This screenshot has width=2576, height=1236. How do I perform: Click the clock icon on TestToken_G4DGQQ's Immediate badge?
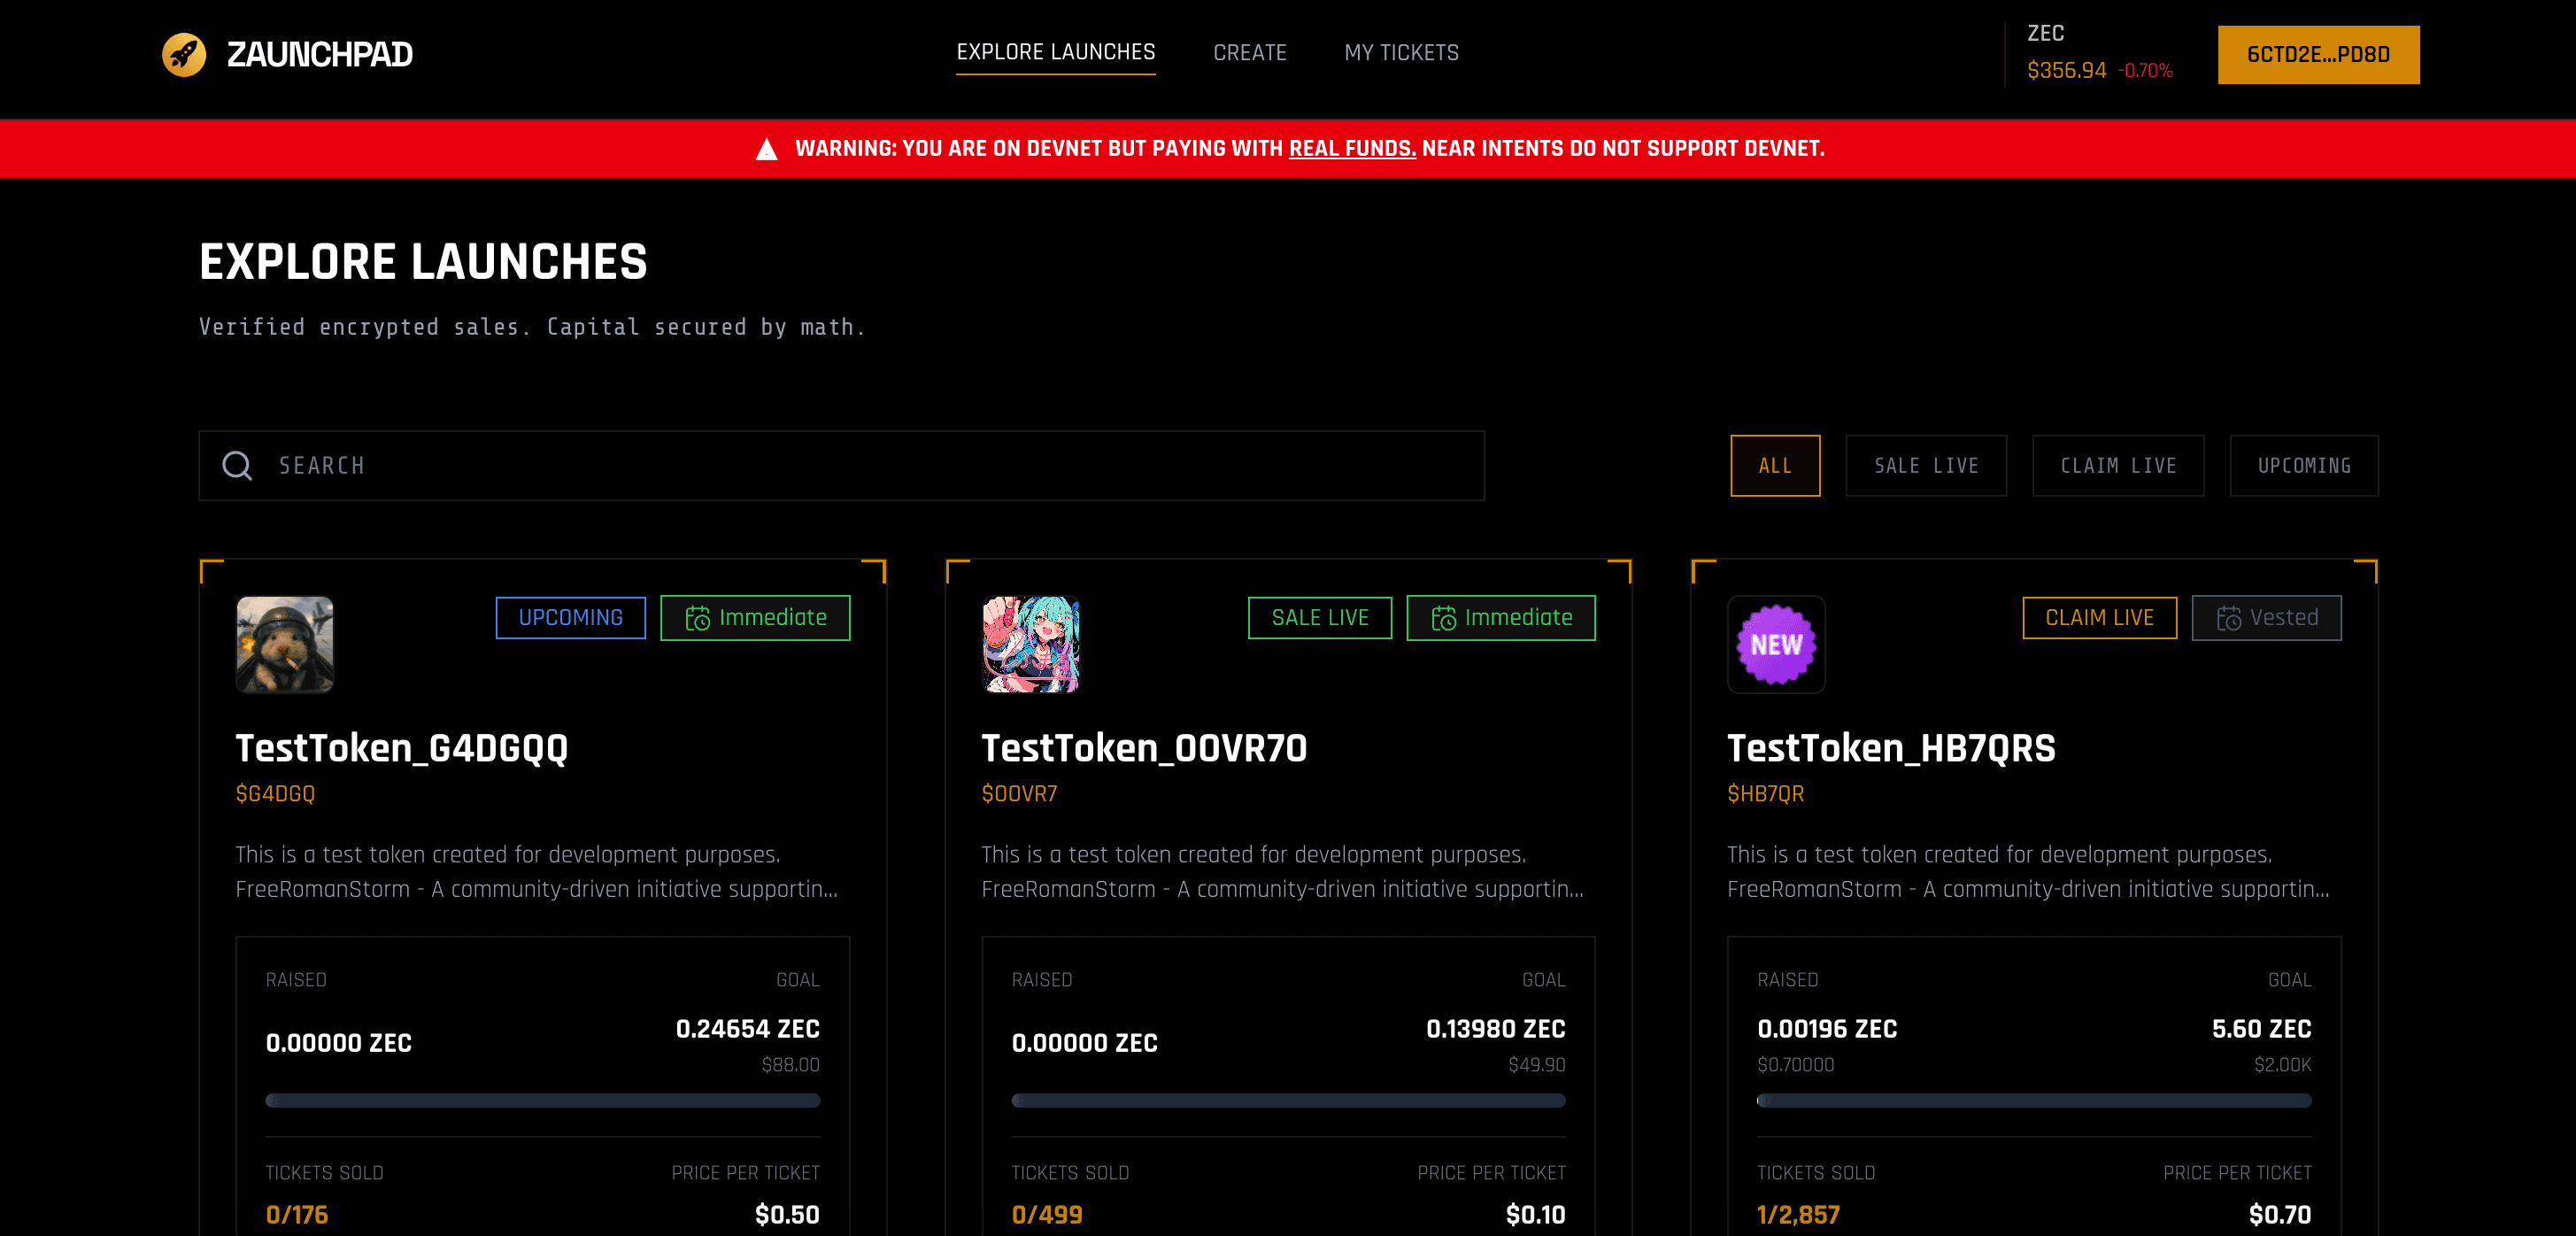pyautogui.click(x=699, y=618)
